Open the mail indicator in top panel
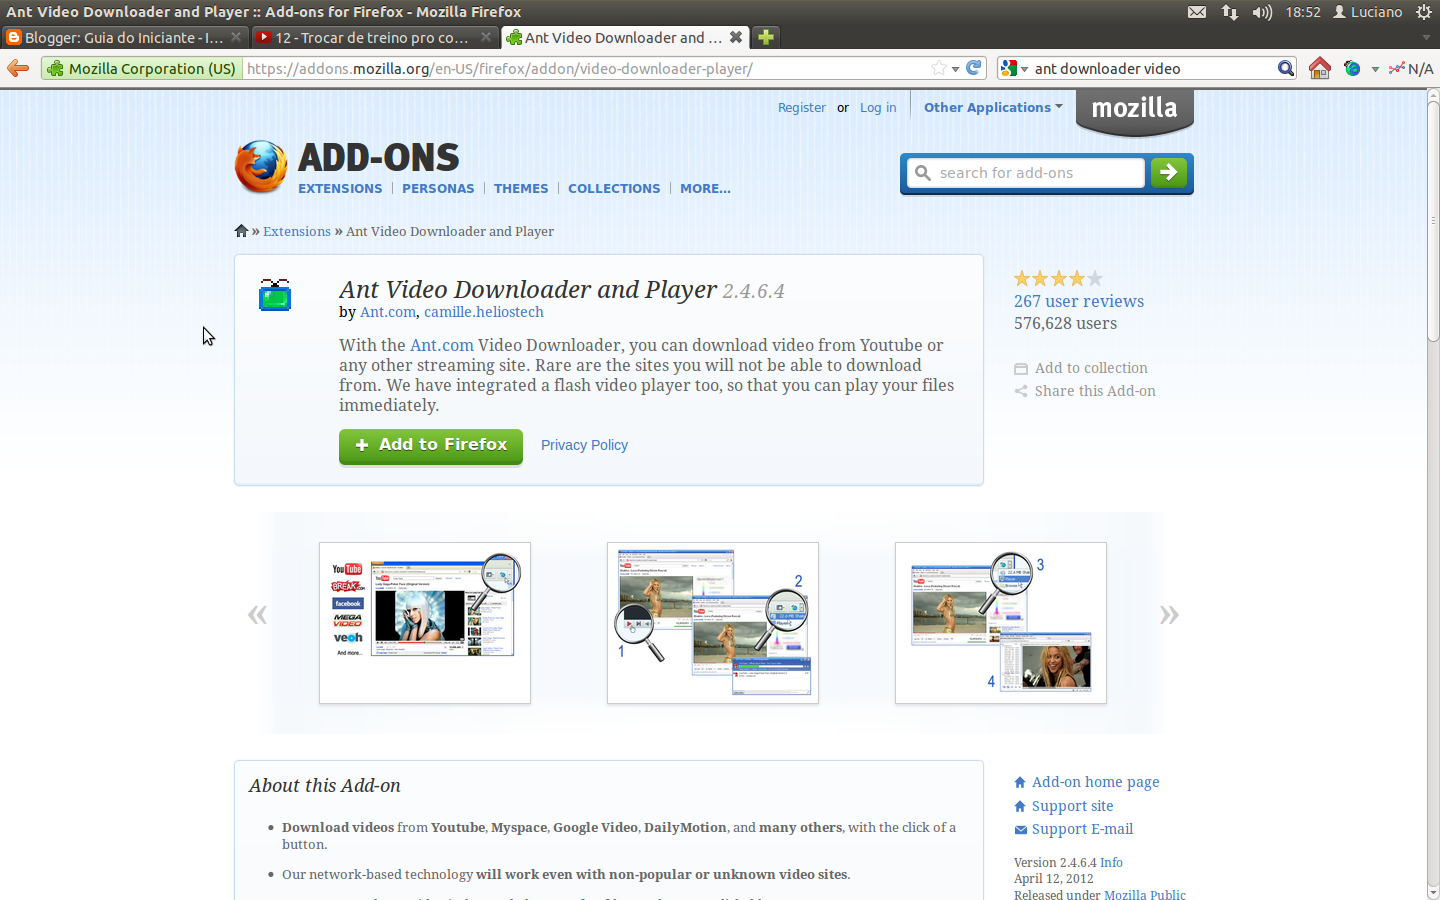Screen dimensions: 1440x900 pyautogui.click(x=1197, y=12)
